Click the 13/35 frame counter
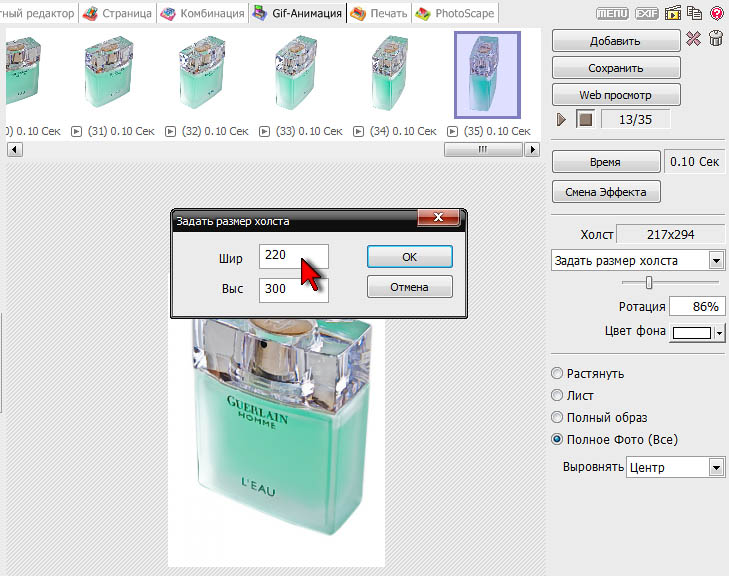Screen dimensions: 729x576 pyautogui.click(x=636, y=119)
